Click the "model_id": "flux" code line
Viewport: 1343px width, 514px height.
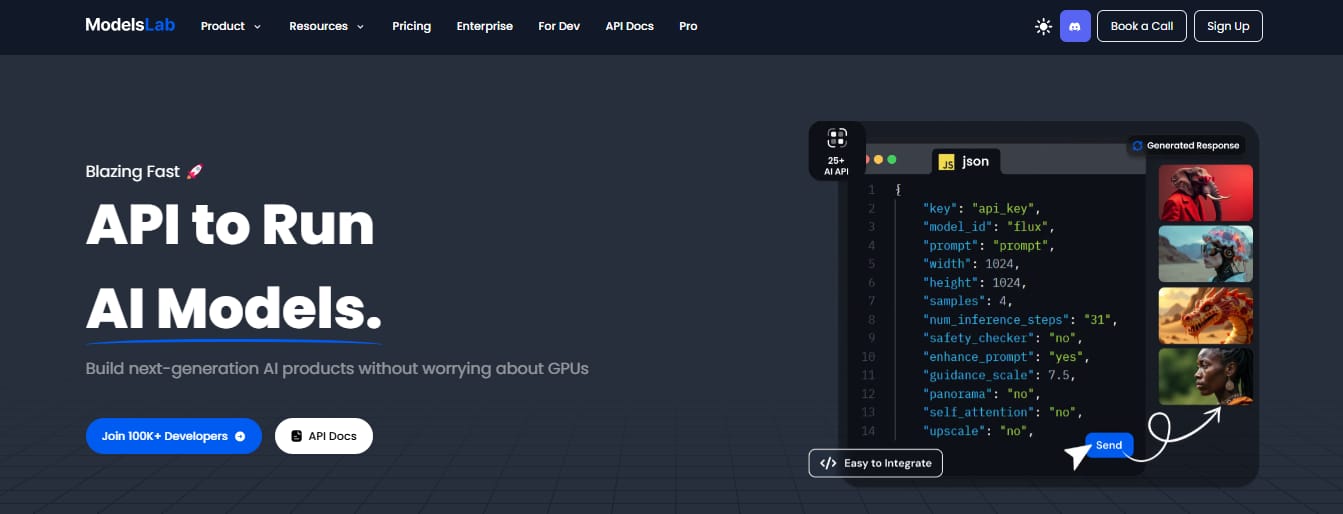pos(989,227)
